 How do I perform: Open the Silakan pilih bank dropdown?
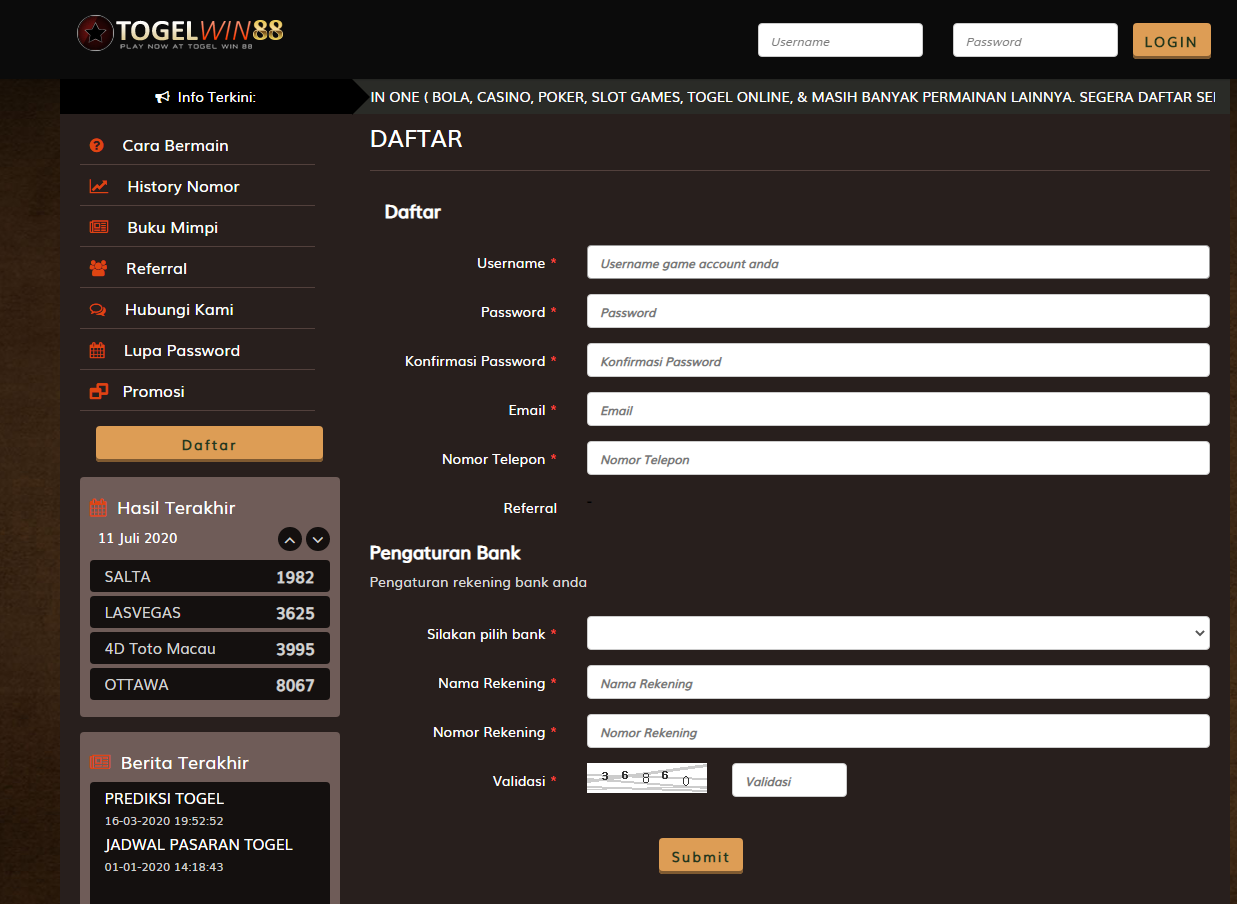[x=897, y=633]
